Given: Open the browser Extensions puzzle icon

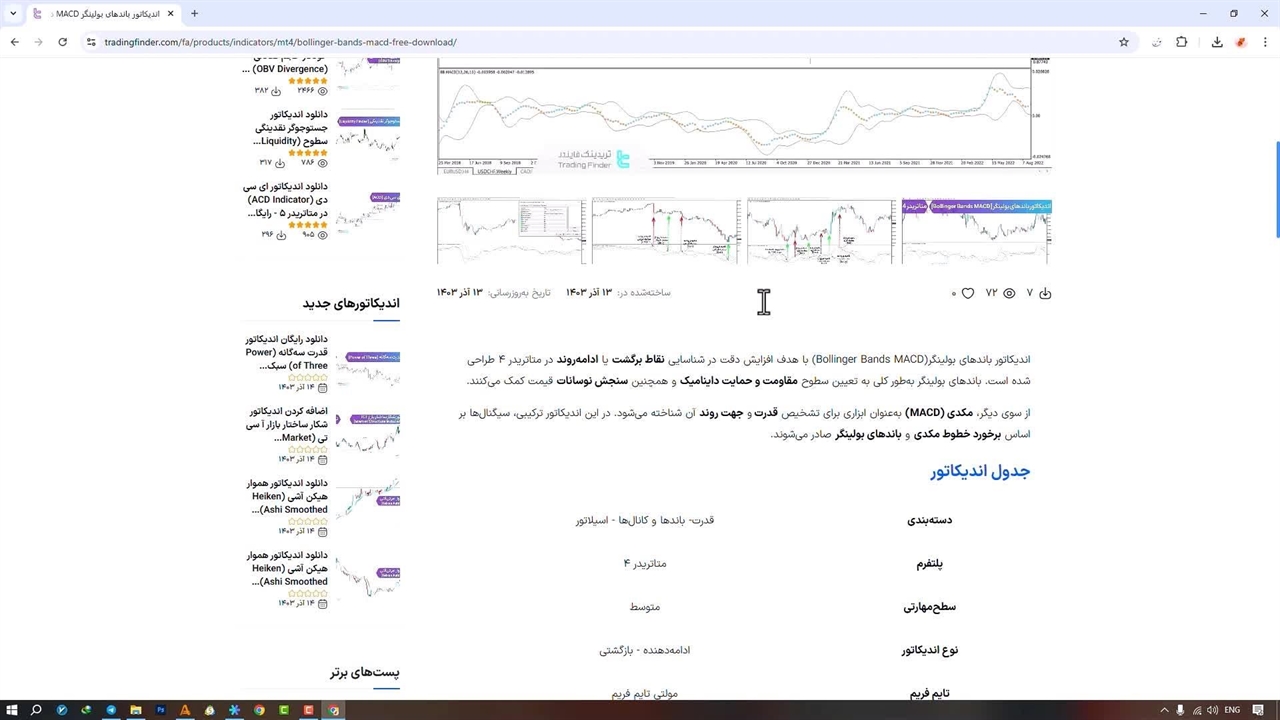Looking at the screenshot, I should point(1182,42).
